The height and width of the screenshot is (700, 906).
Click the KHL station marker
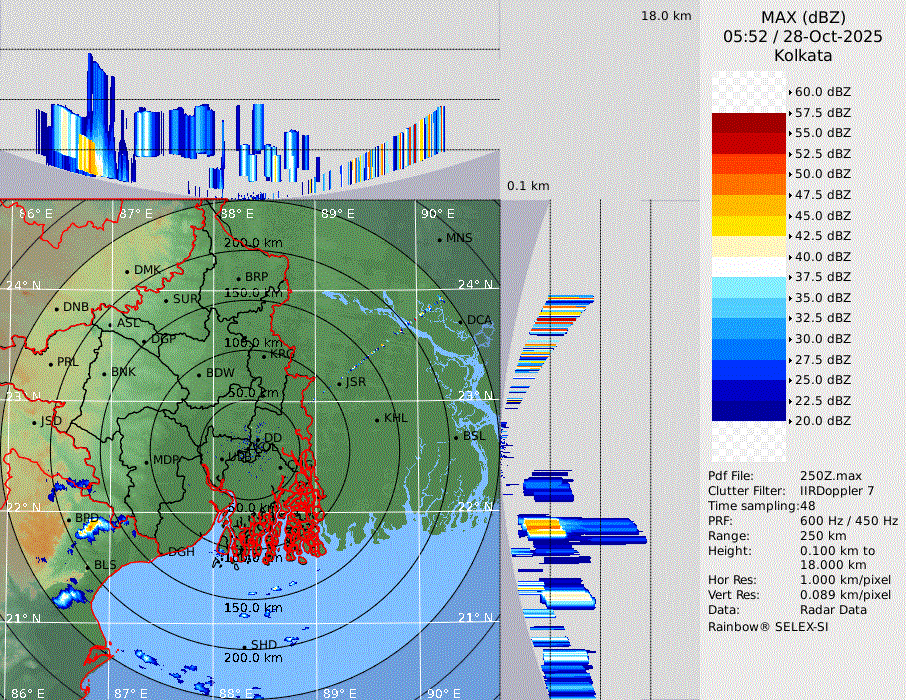pyautogui.click(x=377, y=419)
